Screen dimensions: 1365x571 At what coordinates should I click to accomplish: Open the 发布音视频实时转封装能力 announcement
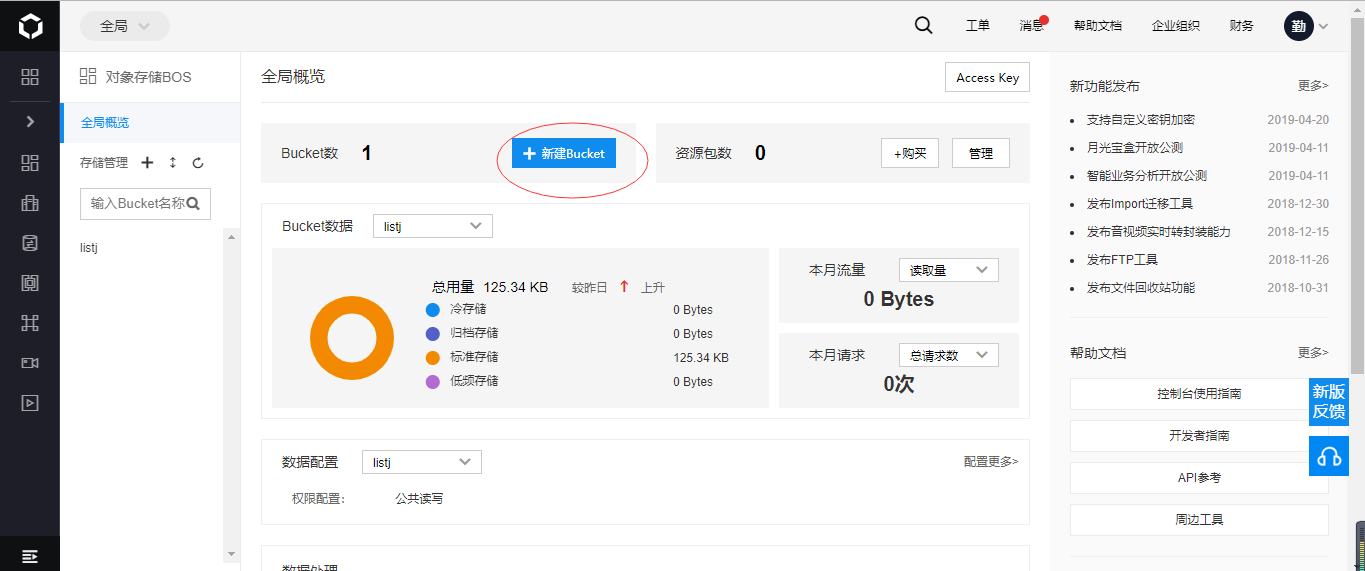(x=1158, y=231)
